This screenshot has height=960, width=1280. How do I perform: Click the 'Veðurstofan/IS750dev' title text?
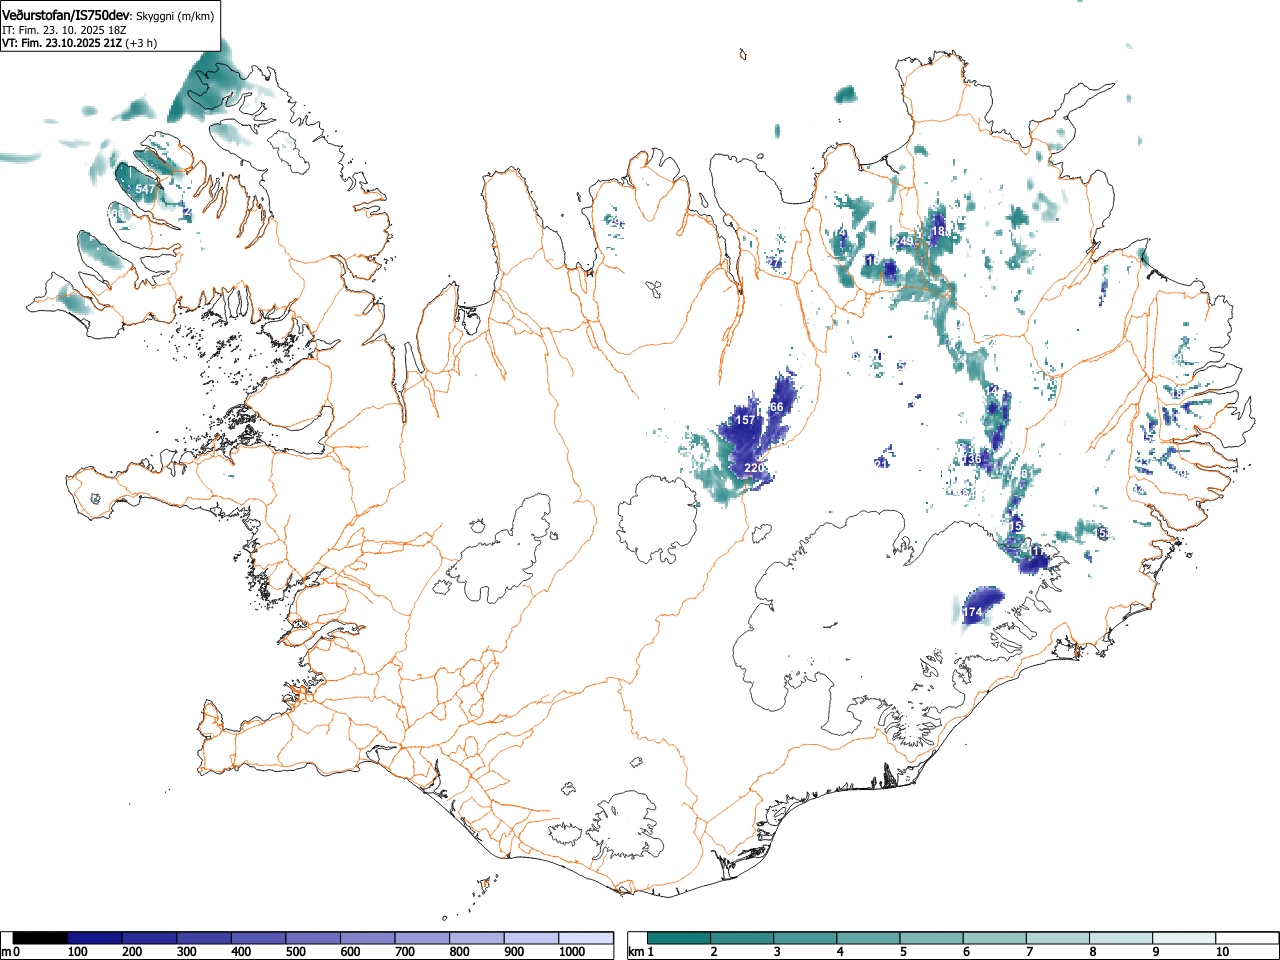click(66, 15)
